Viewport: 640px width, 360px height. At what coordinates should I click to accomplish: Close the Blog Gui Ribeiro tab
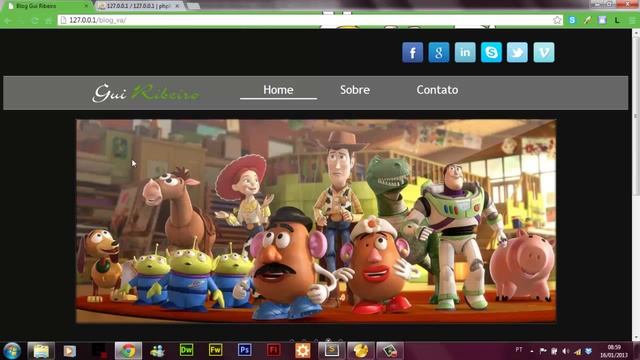86,6
